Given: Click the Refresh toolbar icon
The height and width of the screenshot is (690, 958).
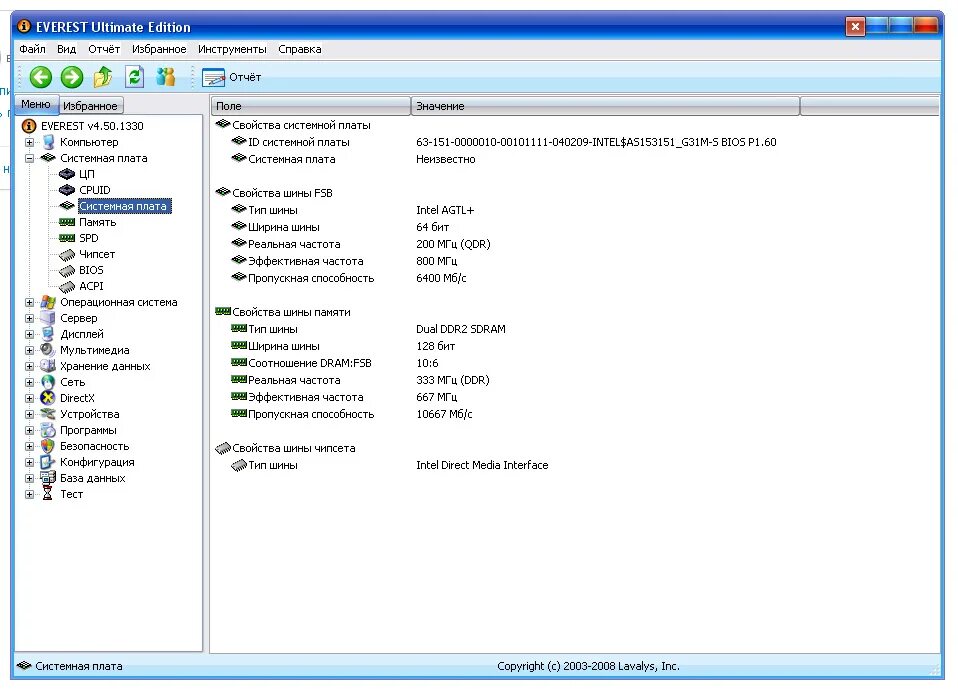Looking at the screenshot, I should coord(134,77).
